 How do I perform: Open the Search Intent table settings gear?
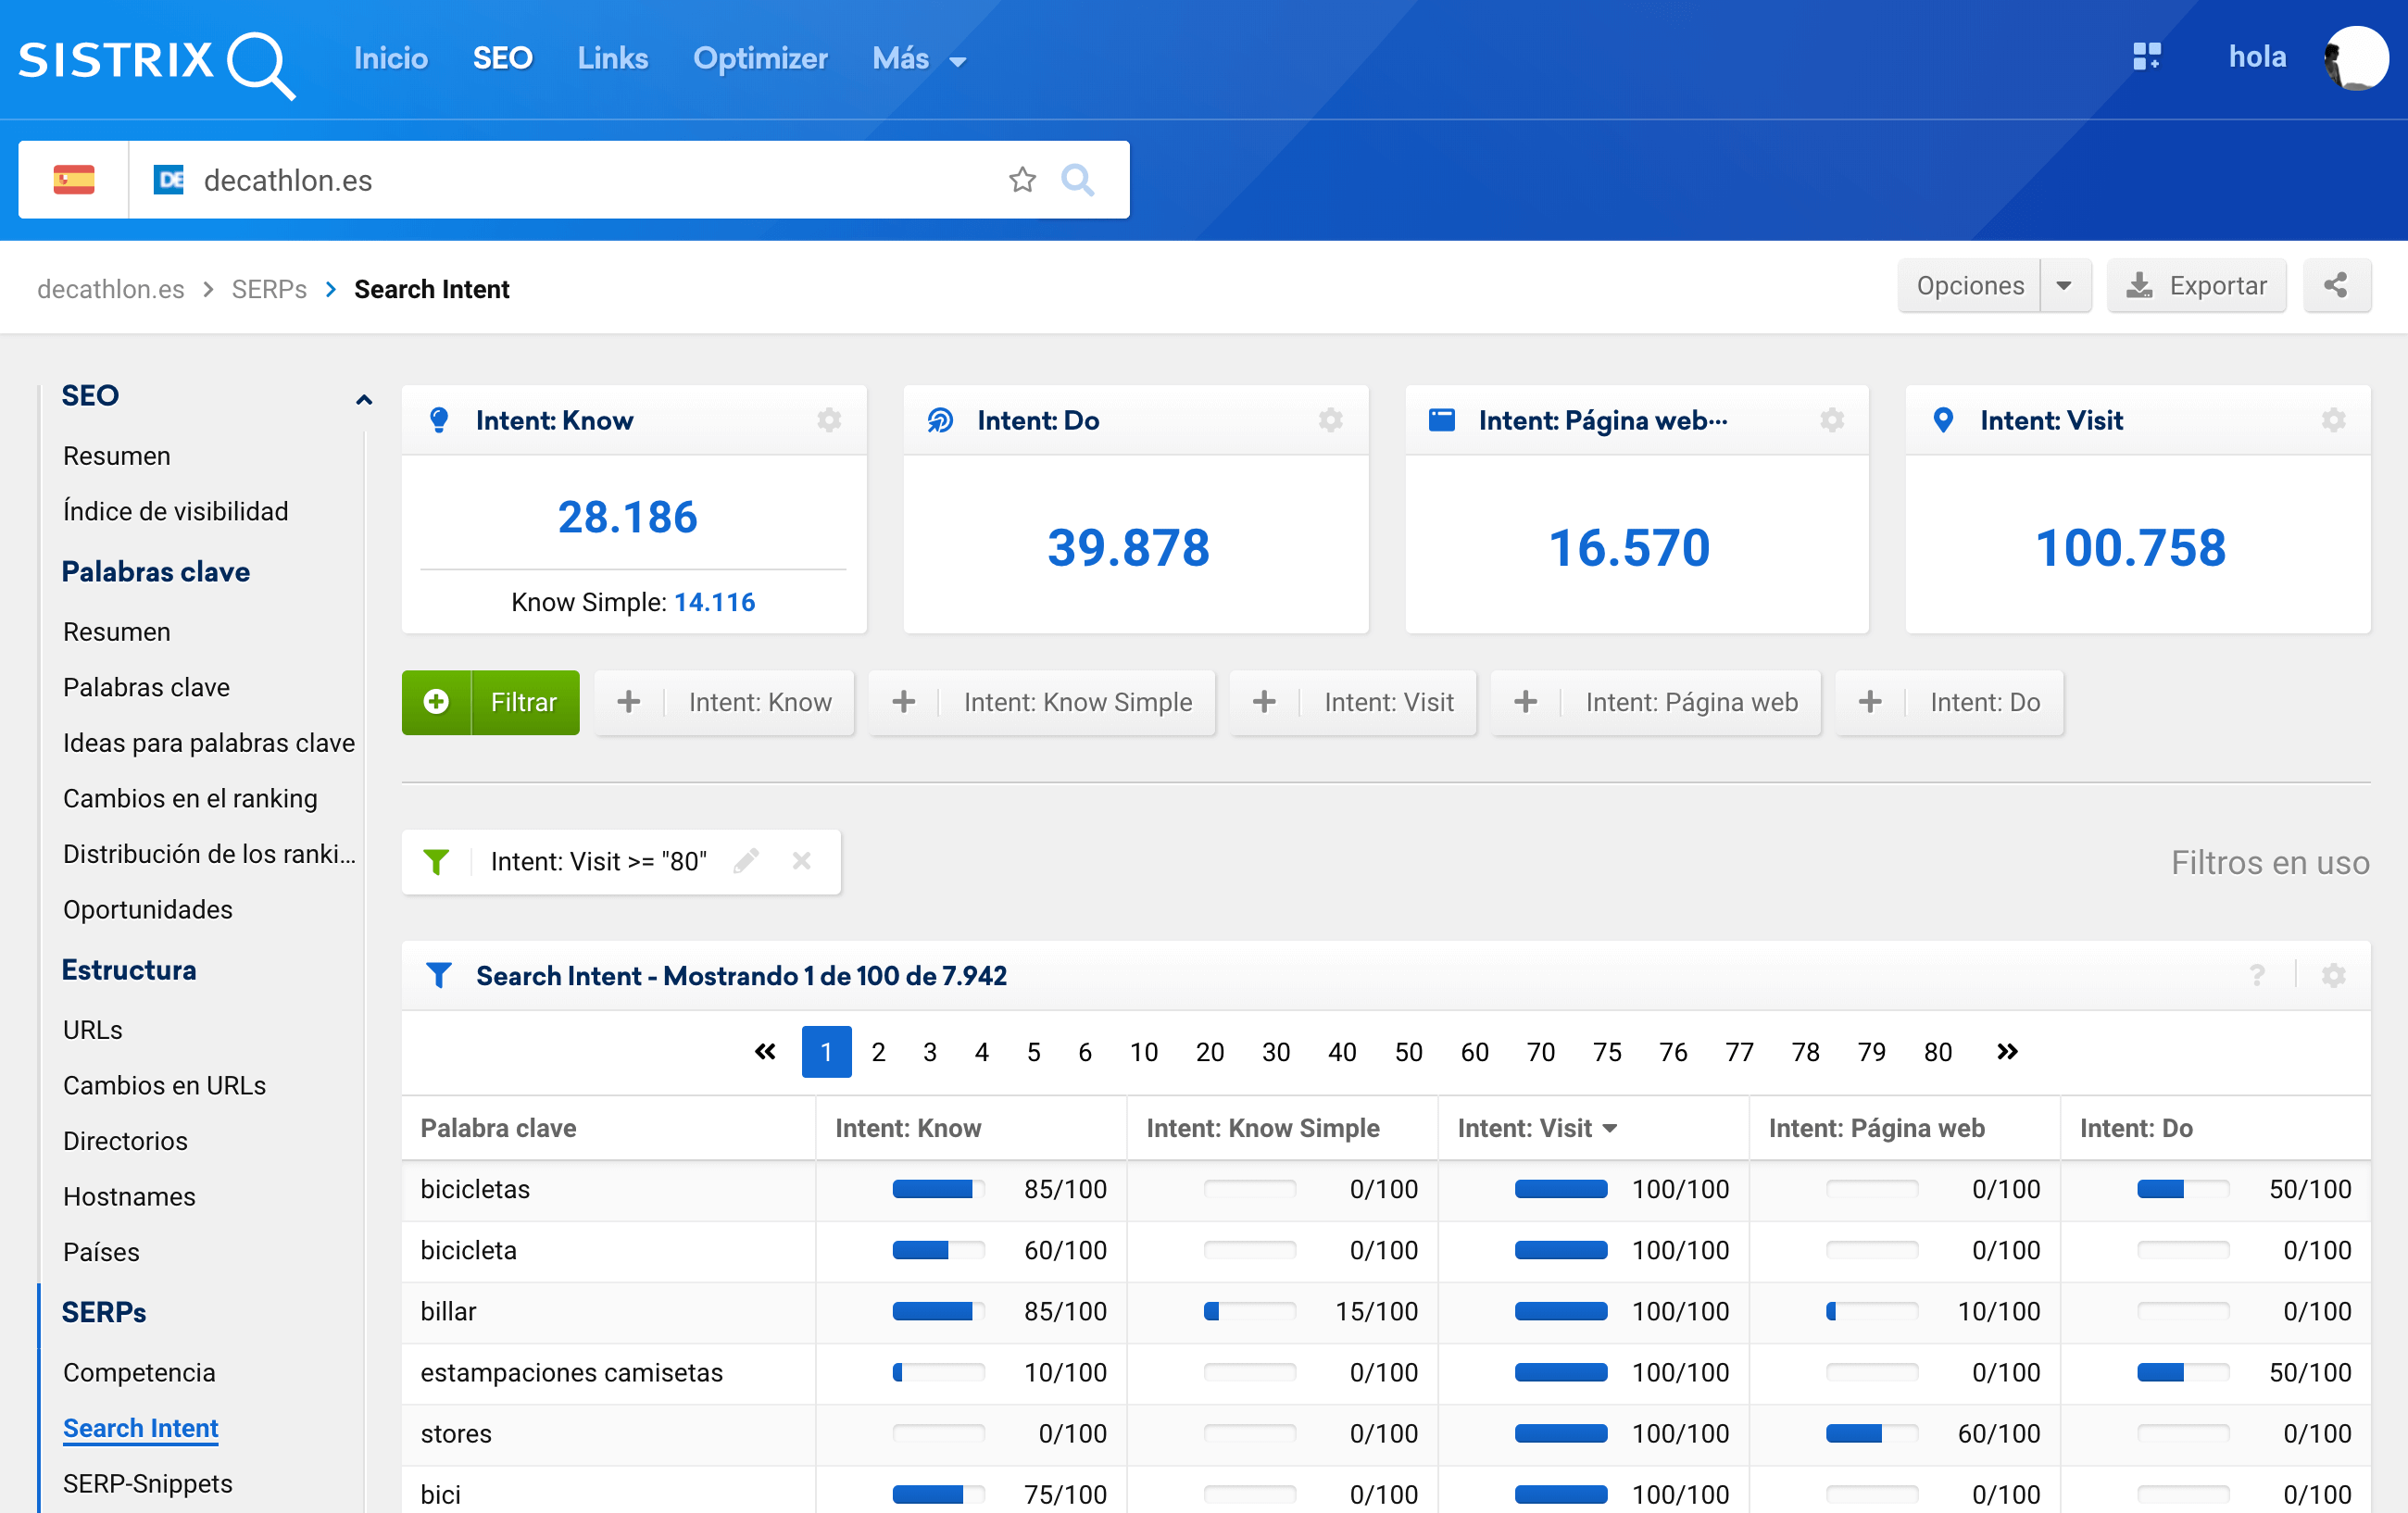point(2333,976)
